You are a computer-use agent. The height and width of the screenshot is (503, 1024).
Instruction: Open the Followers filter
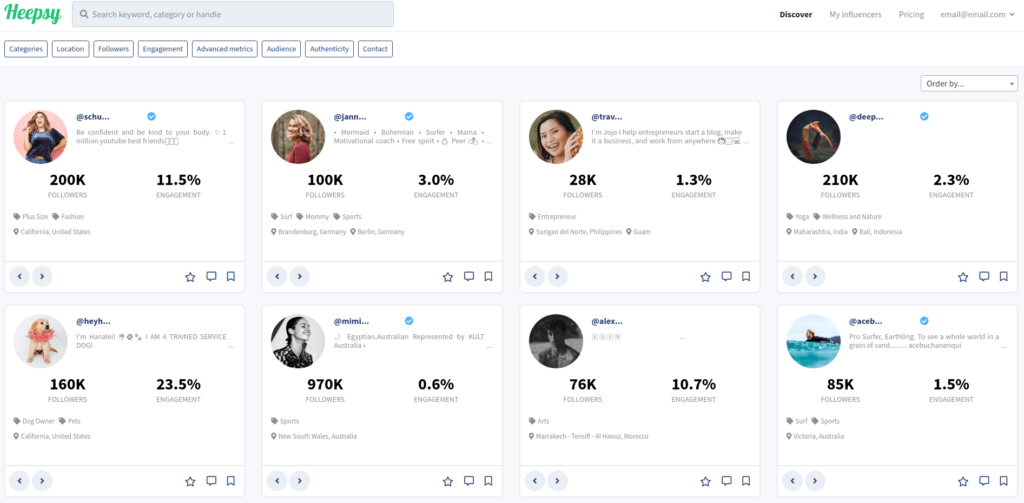coord(113,49)
